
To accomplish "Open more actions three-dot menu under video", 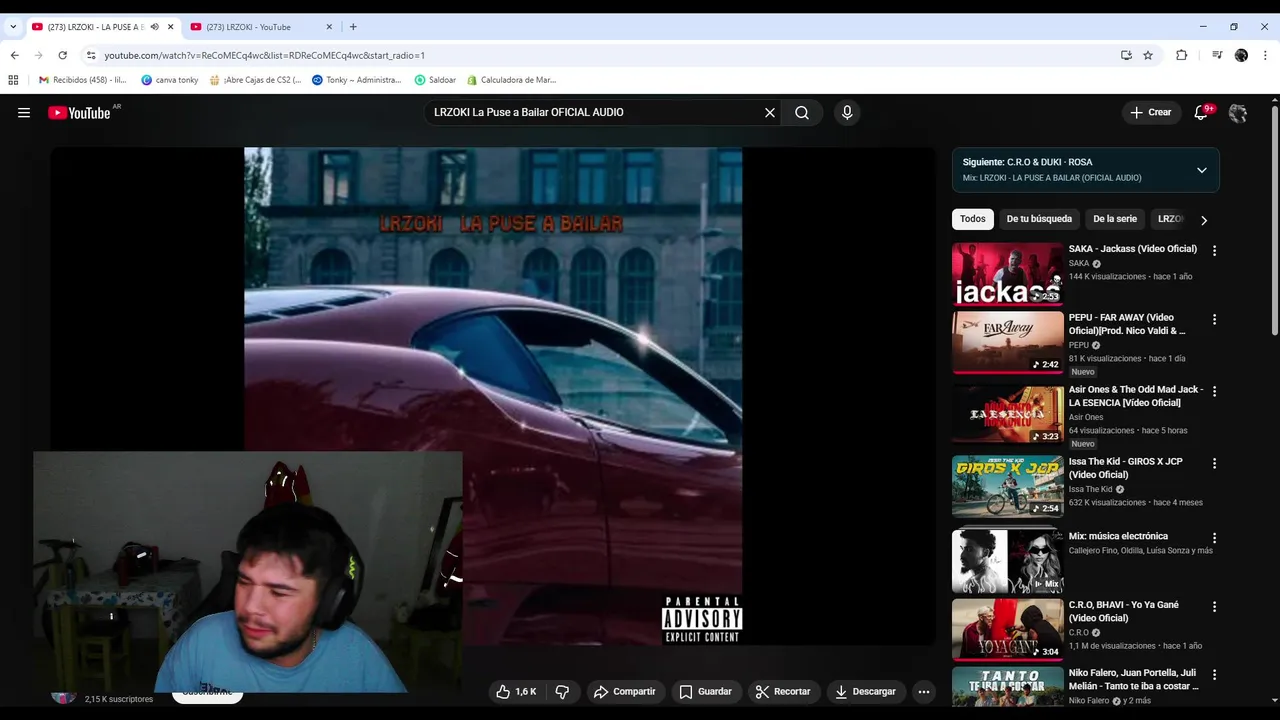I will pyautogui.click(x=924, y=691).
